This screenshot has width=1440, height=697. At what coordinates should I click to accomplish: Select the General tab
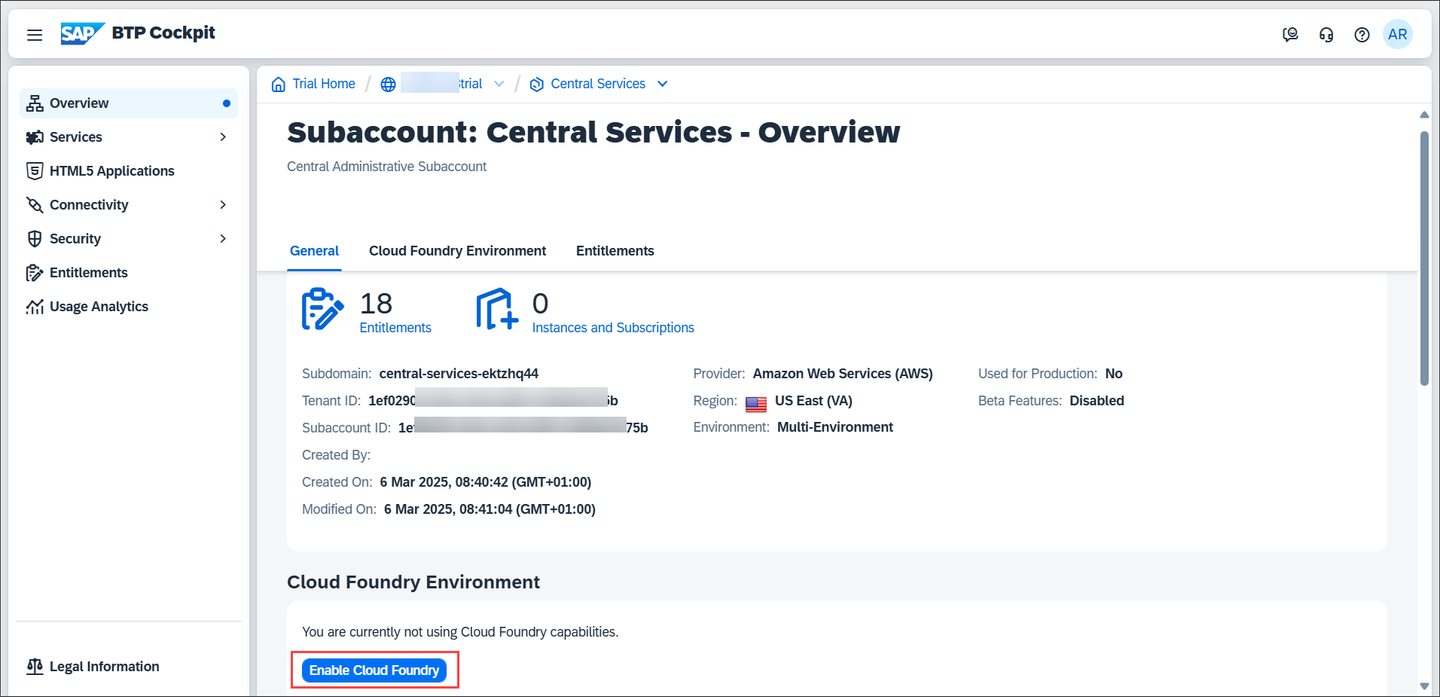coord(314,251)
